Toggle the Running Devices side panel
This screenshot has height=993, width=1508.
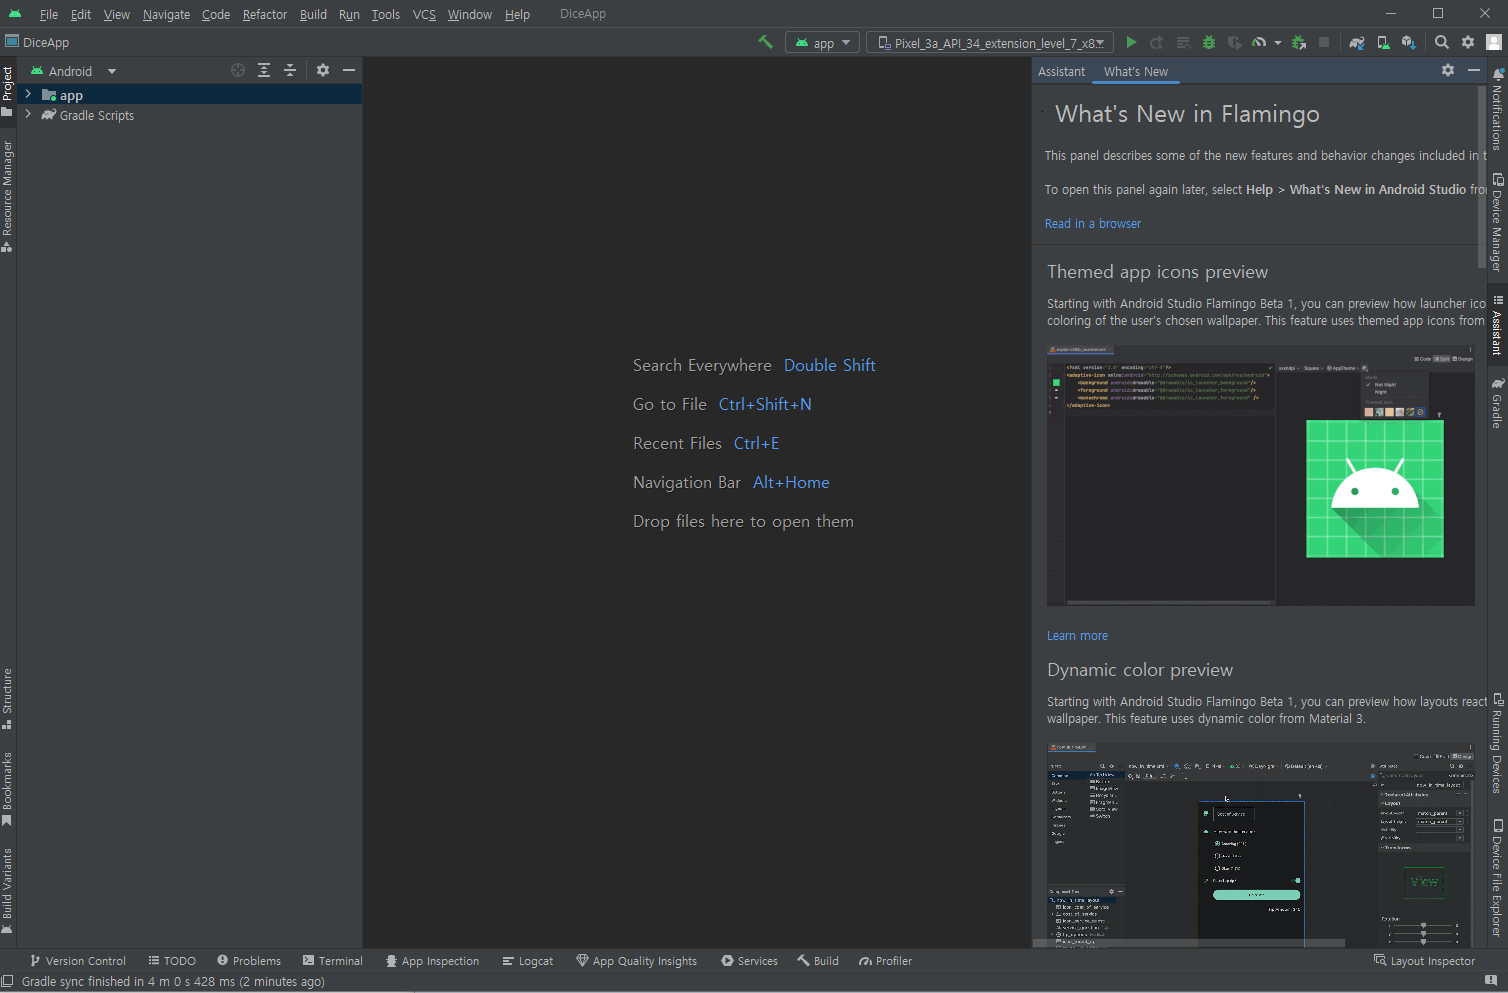(x=1497, y=743)
